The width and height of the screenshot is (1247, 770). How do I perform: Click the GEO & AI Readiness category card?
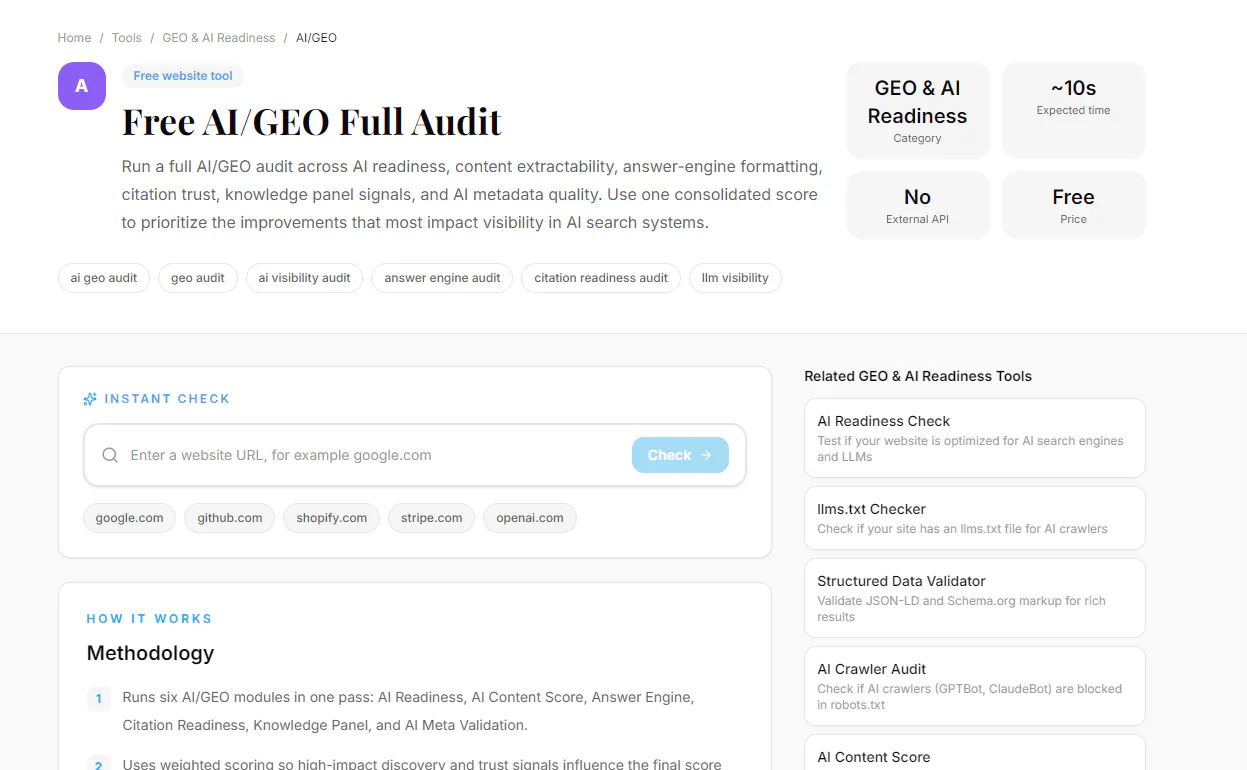pyautogui.click(x=918, y=110)
